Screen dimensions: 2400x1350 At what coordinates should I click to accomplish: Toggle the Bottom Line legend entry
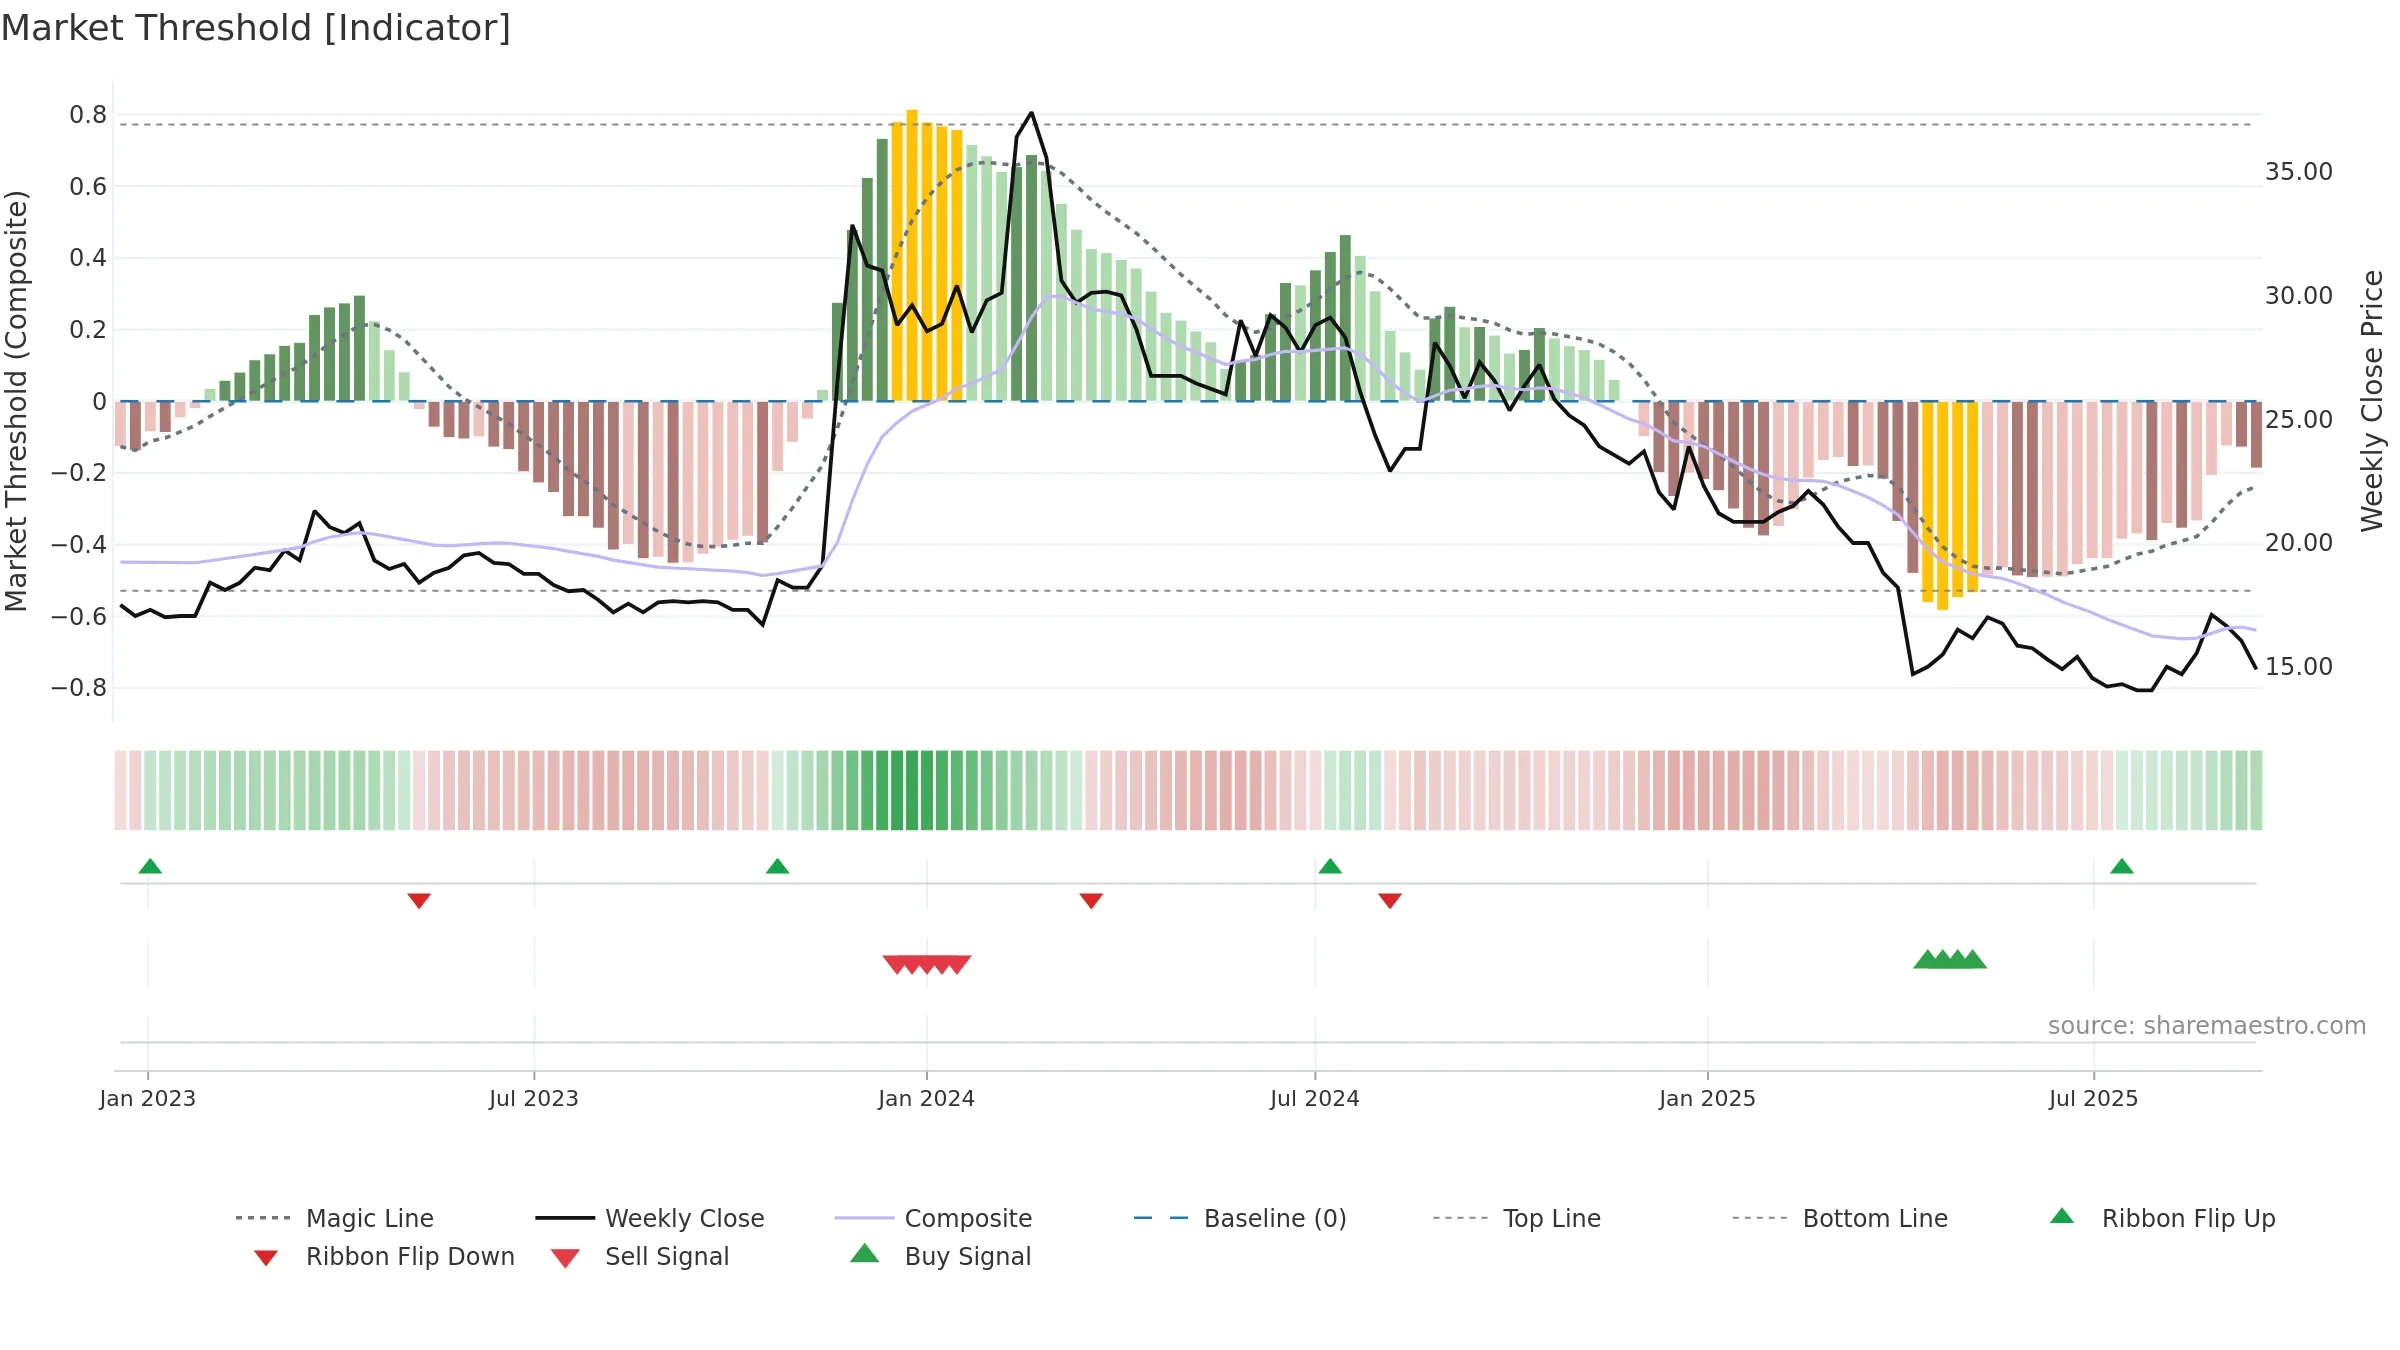click(x=1840, y=1218)
